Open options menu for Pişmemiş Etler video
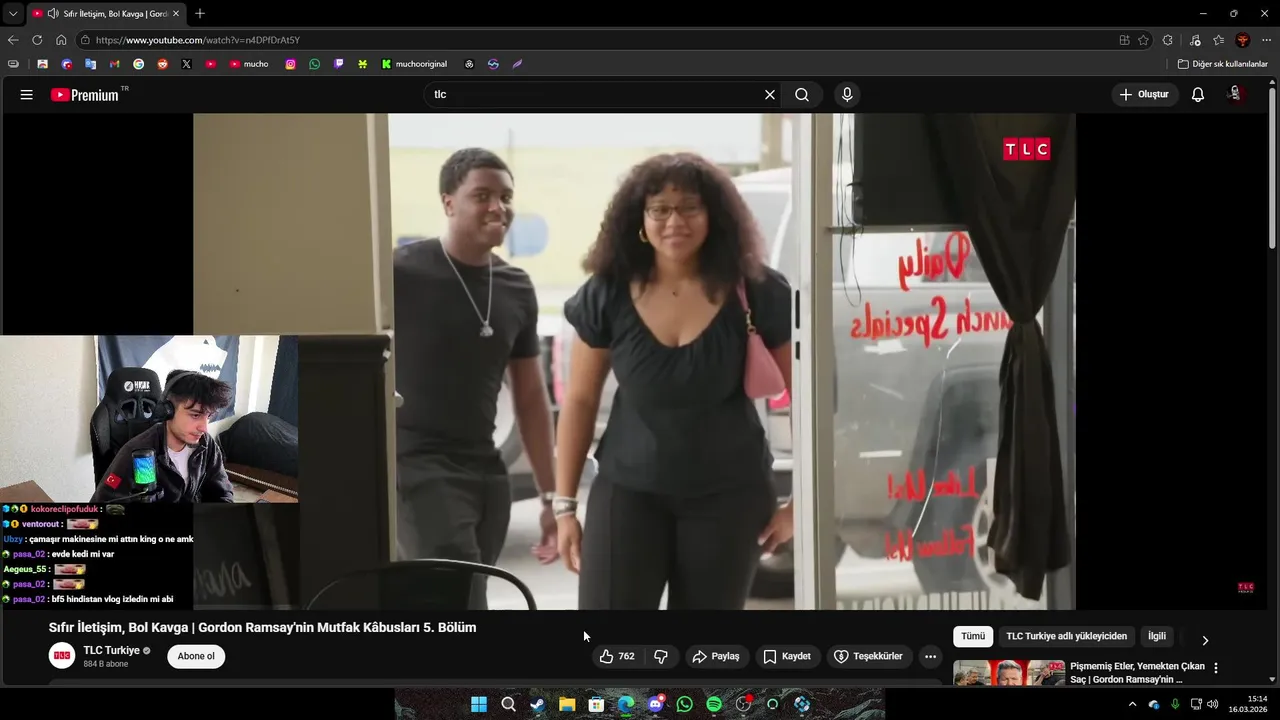Image resolution: width=1280 pixels, height=720 pixels. tap(1216, 668)
